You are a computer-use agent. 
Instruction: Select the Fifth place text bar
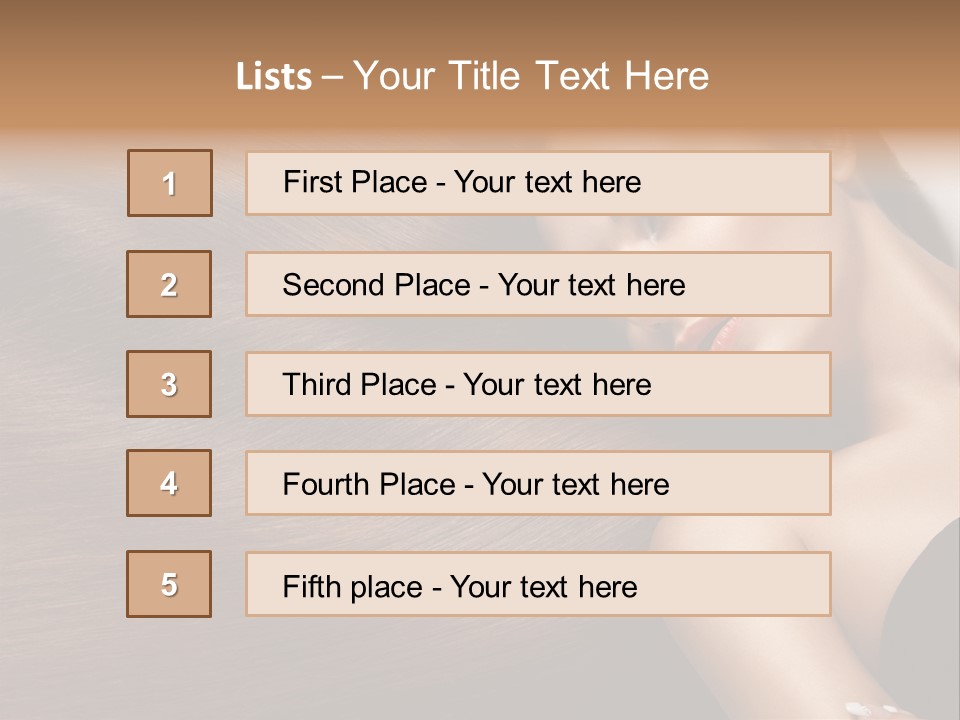[538, 585]
